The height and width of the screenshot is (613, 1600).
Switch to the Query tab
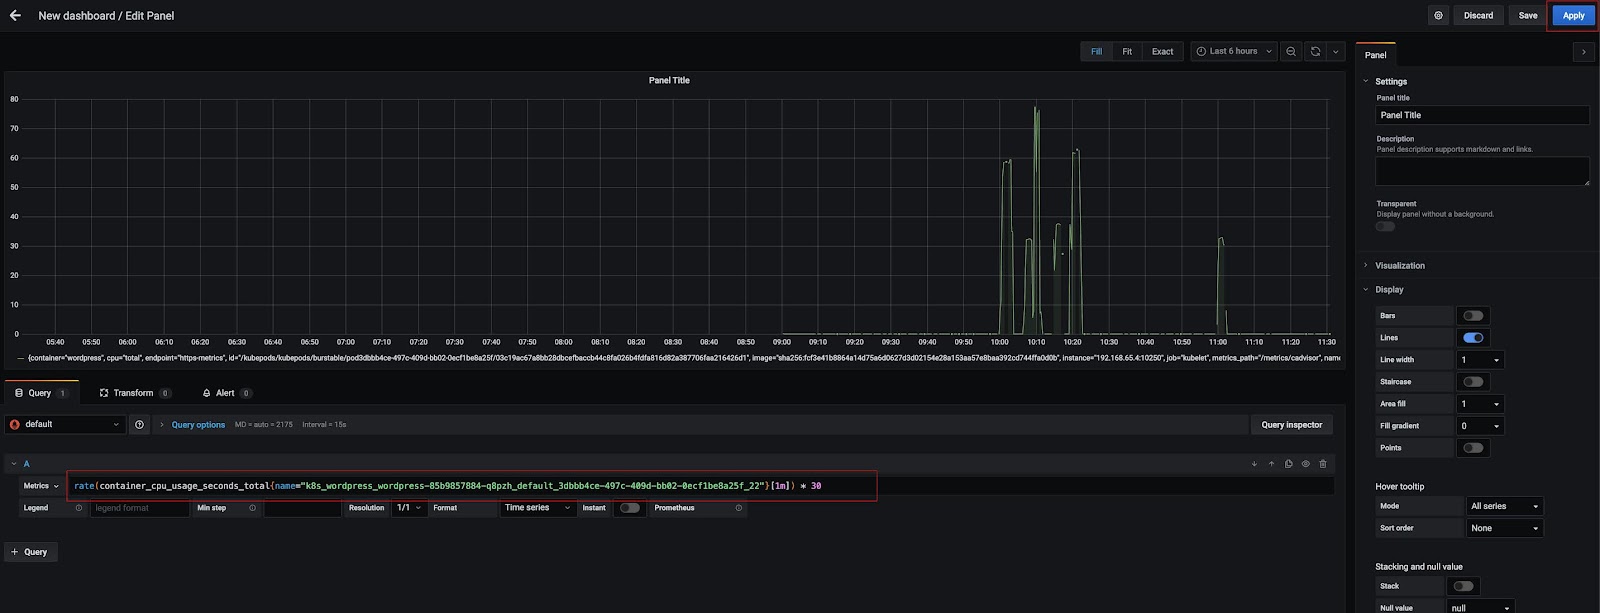(x=40, y=393)
